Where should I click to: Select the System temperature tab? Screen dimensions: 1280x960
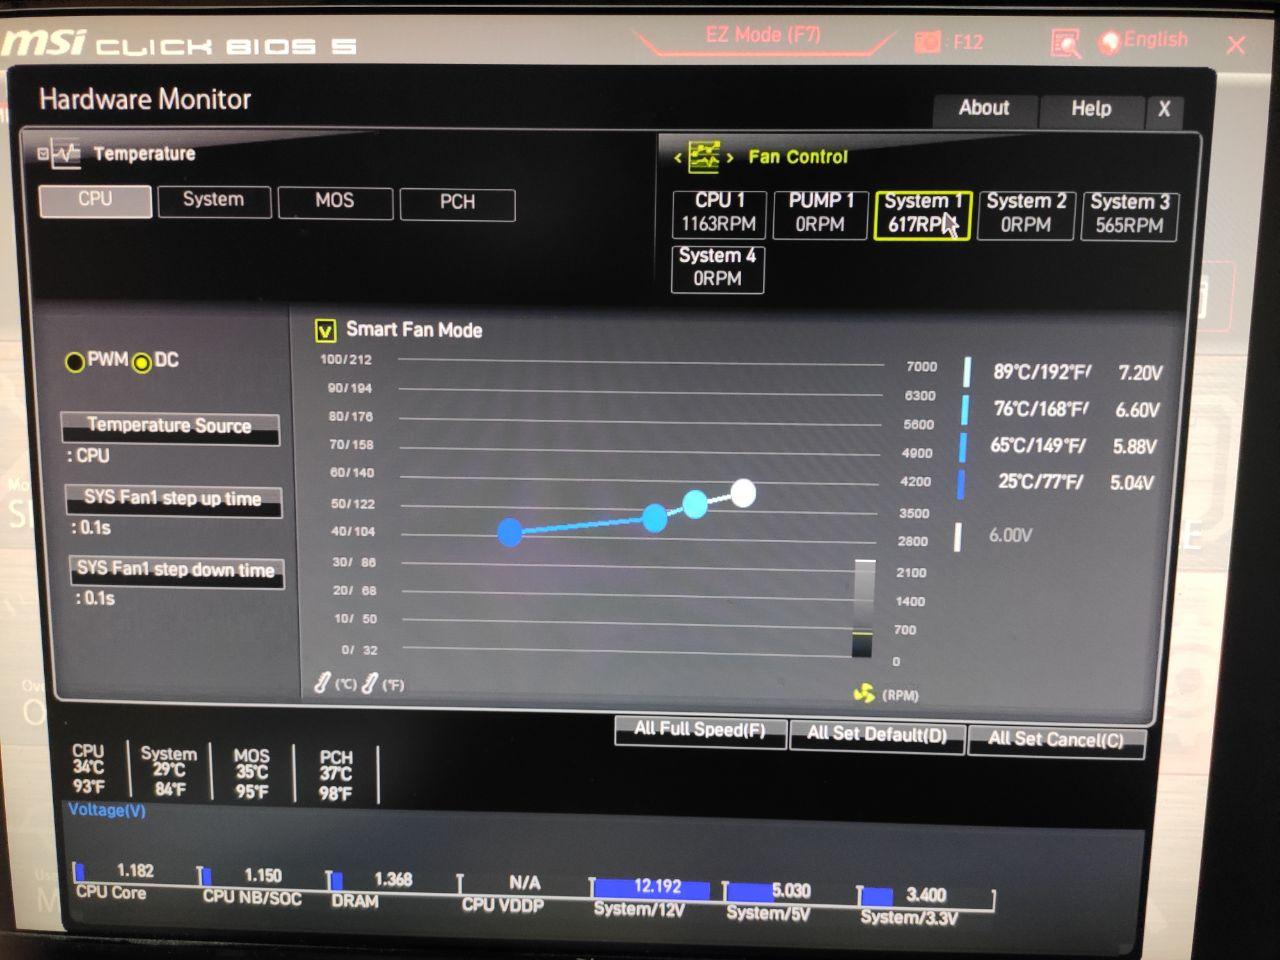click(213, 201)
